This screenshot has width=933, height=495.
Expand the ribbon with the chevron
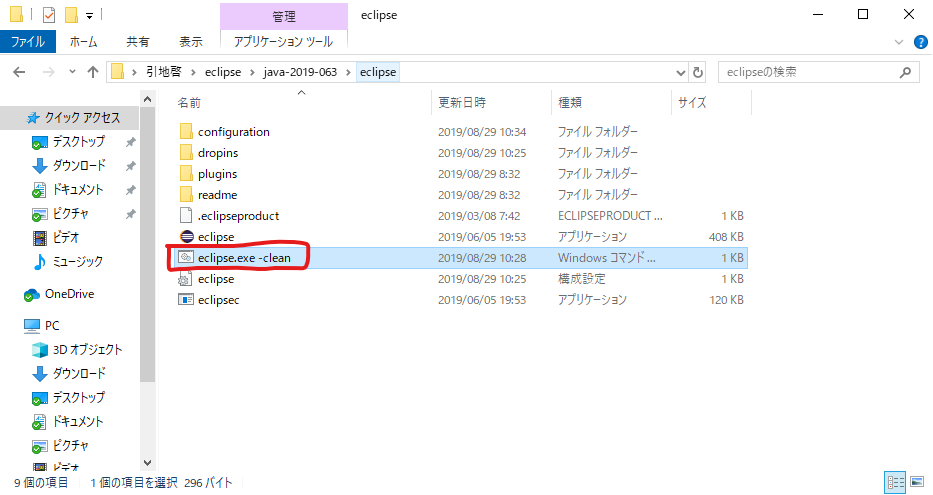[x=898, y=42]
